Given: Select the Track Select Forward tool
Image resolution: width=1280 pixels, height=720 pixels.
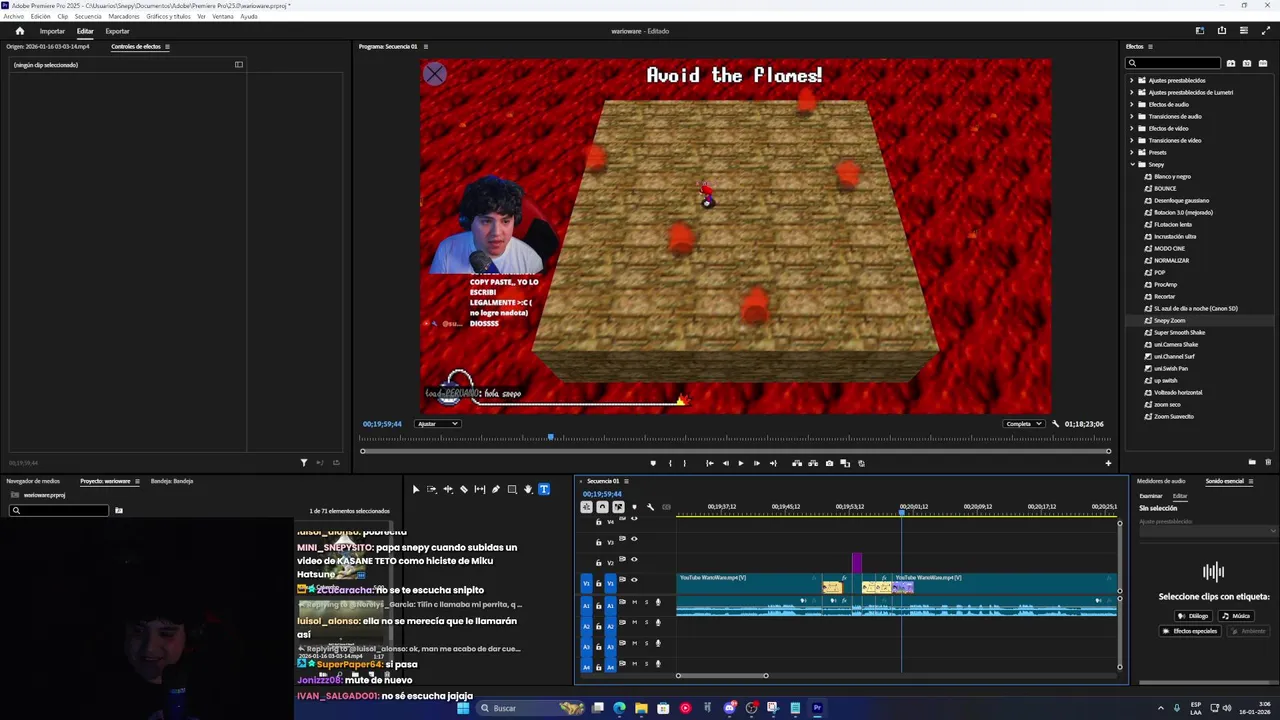Looking at the screenshot, I should tap(432, 489).
